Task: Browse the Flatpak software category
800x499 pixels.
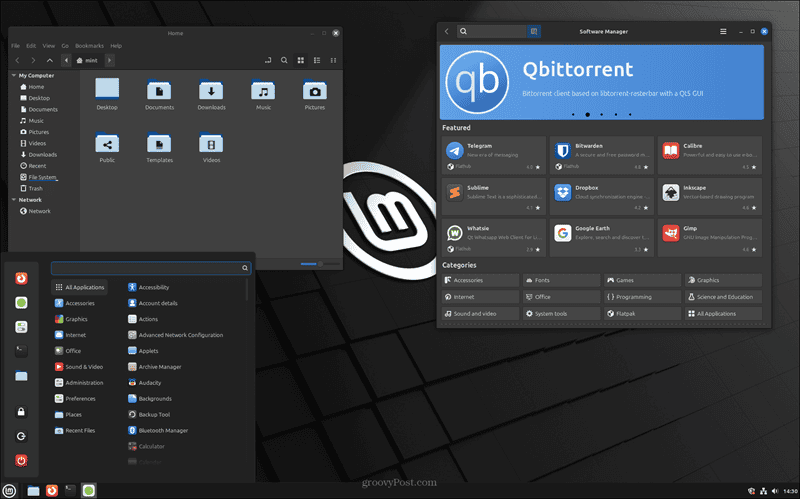Action: pyautogui.click(x=642, y=313)
